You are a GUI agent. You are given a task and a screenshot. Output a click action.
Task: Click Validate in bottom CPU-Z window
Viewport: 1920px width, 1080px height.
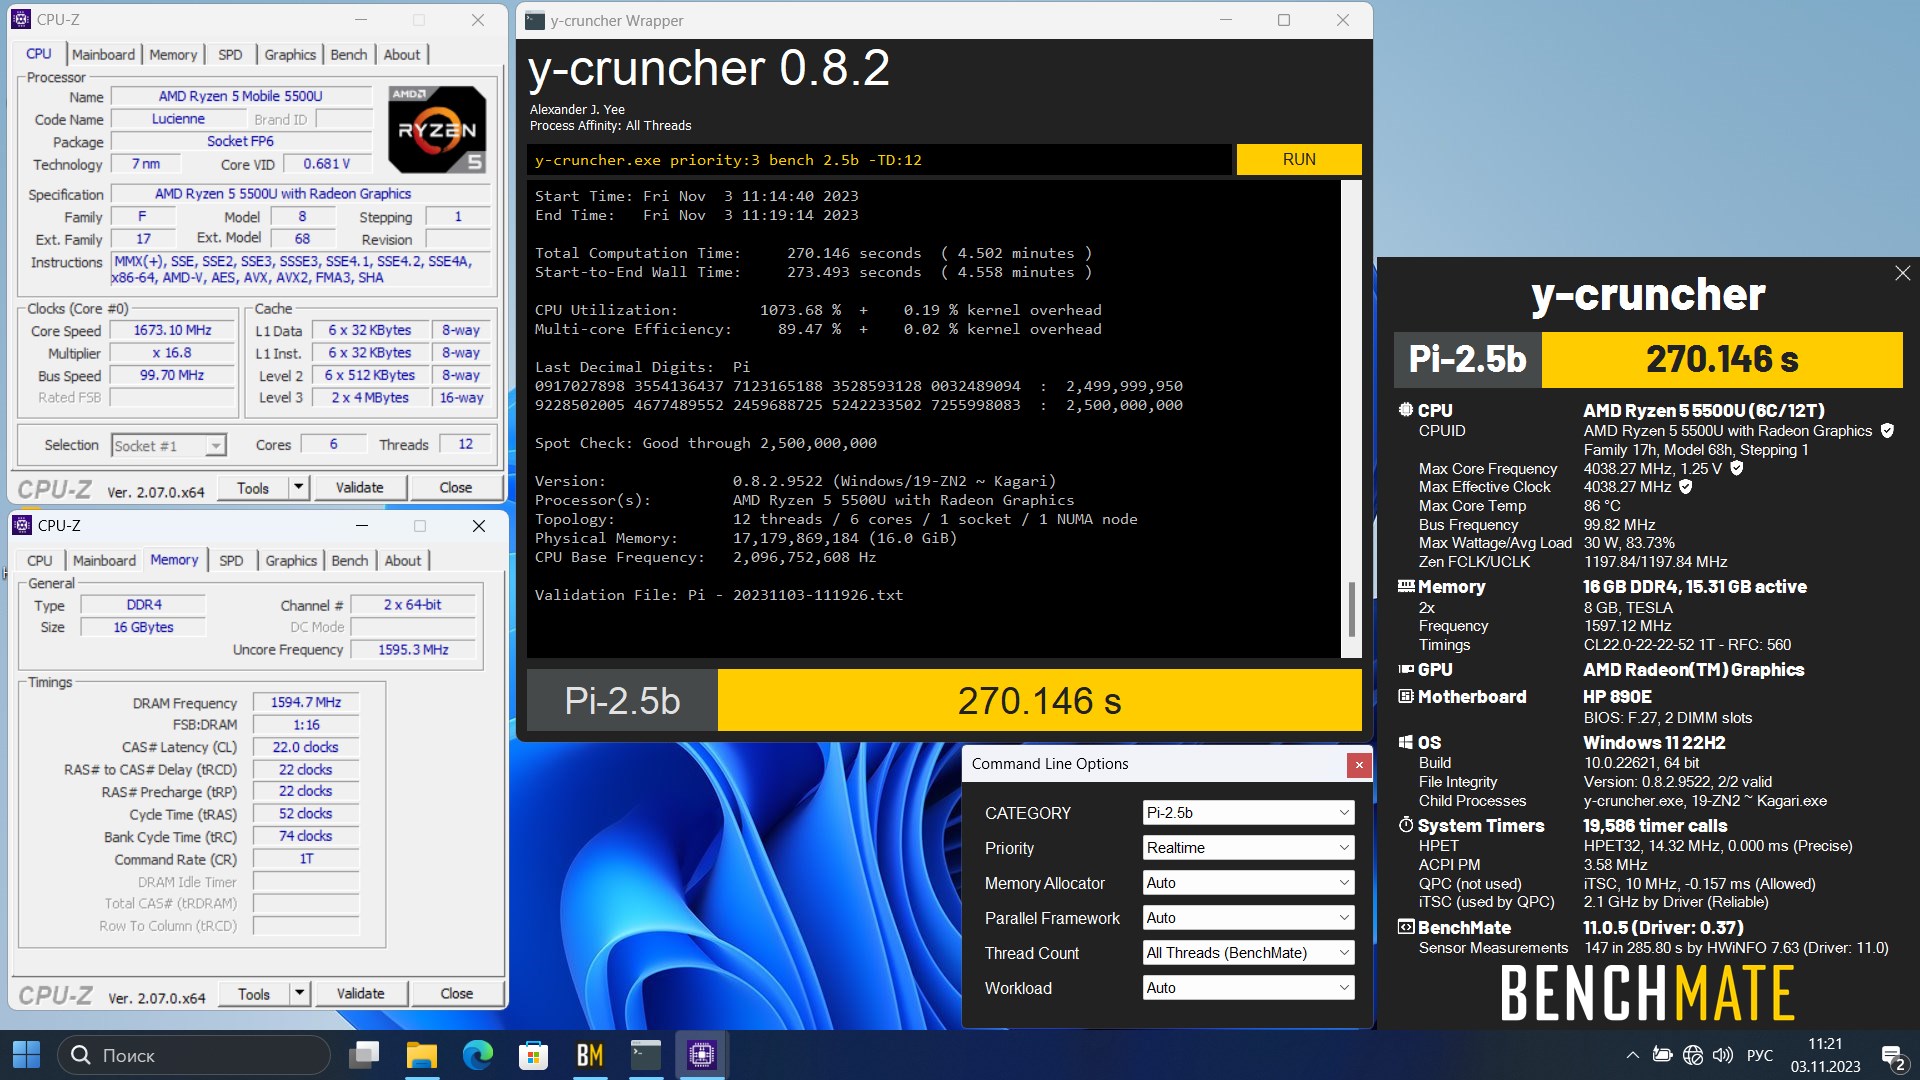coord(361,994)
